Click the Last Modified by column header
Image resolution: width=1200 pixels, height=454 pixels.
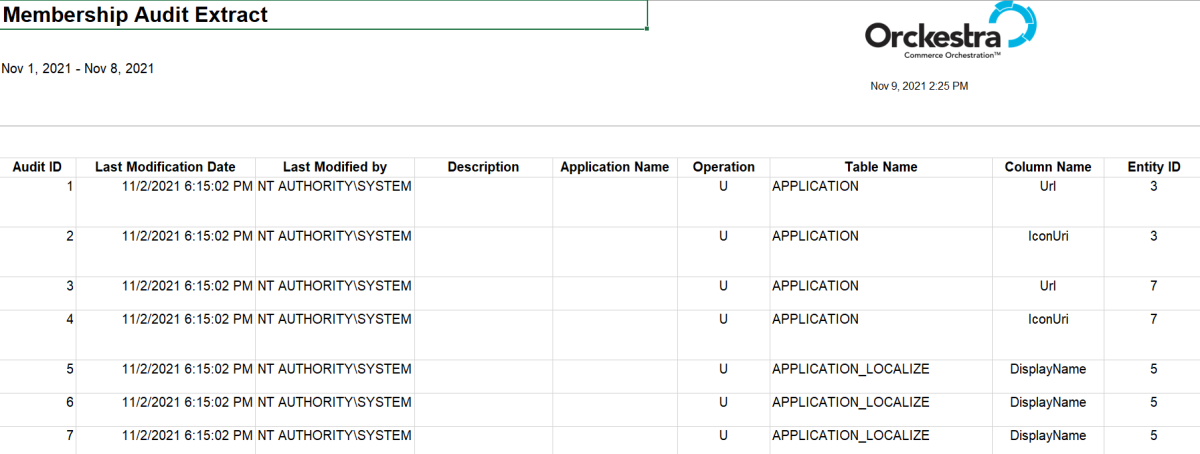(x=334, y=167)
